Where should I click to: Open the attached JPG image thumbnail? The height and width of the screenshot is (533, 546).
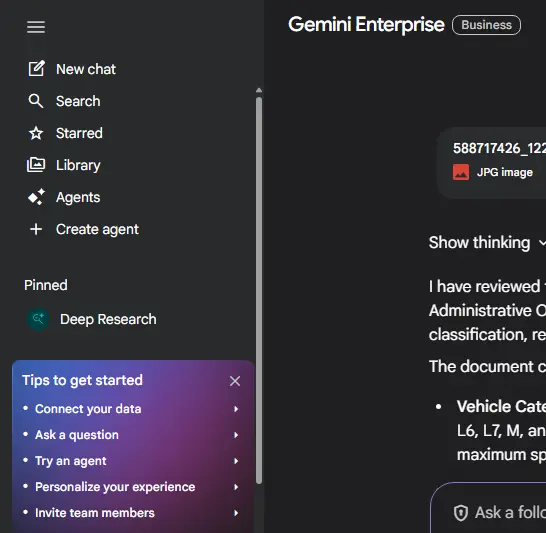[x=461, y=172]
